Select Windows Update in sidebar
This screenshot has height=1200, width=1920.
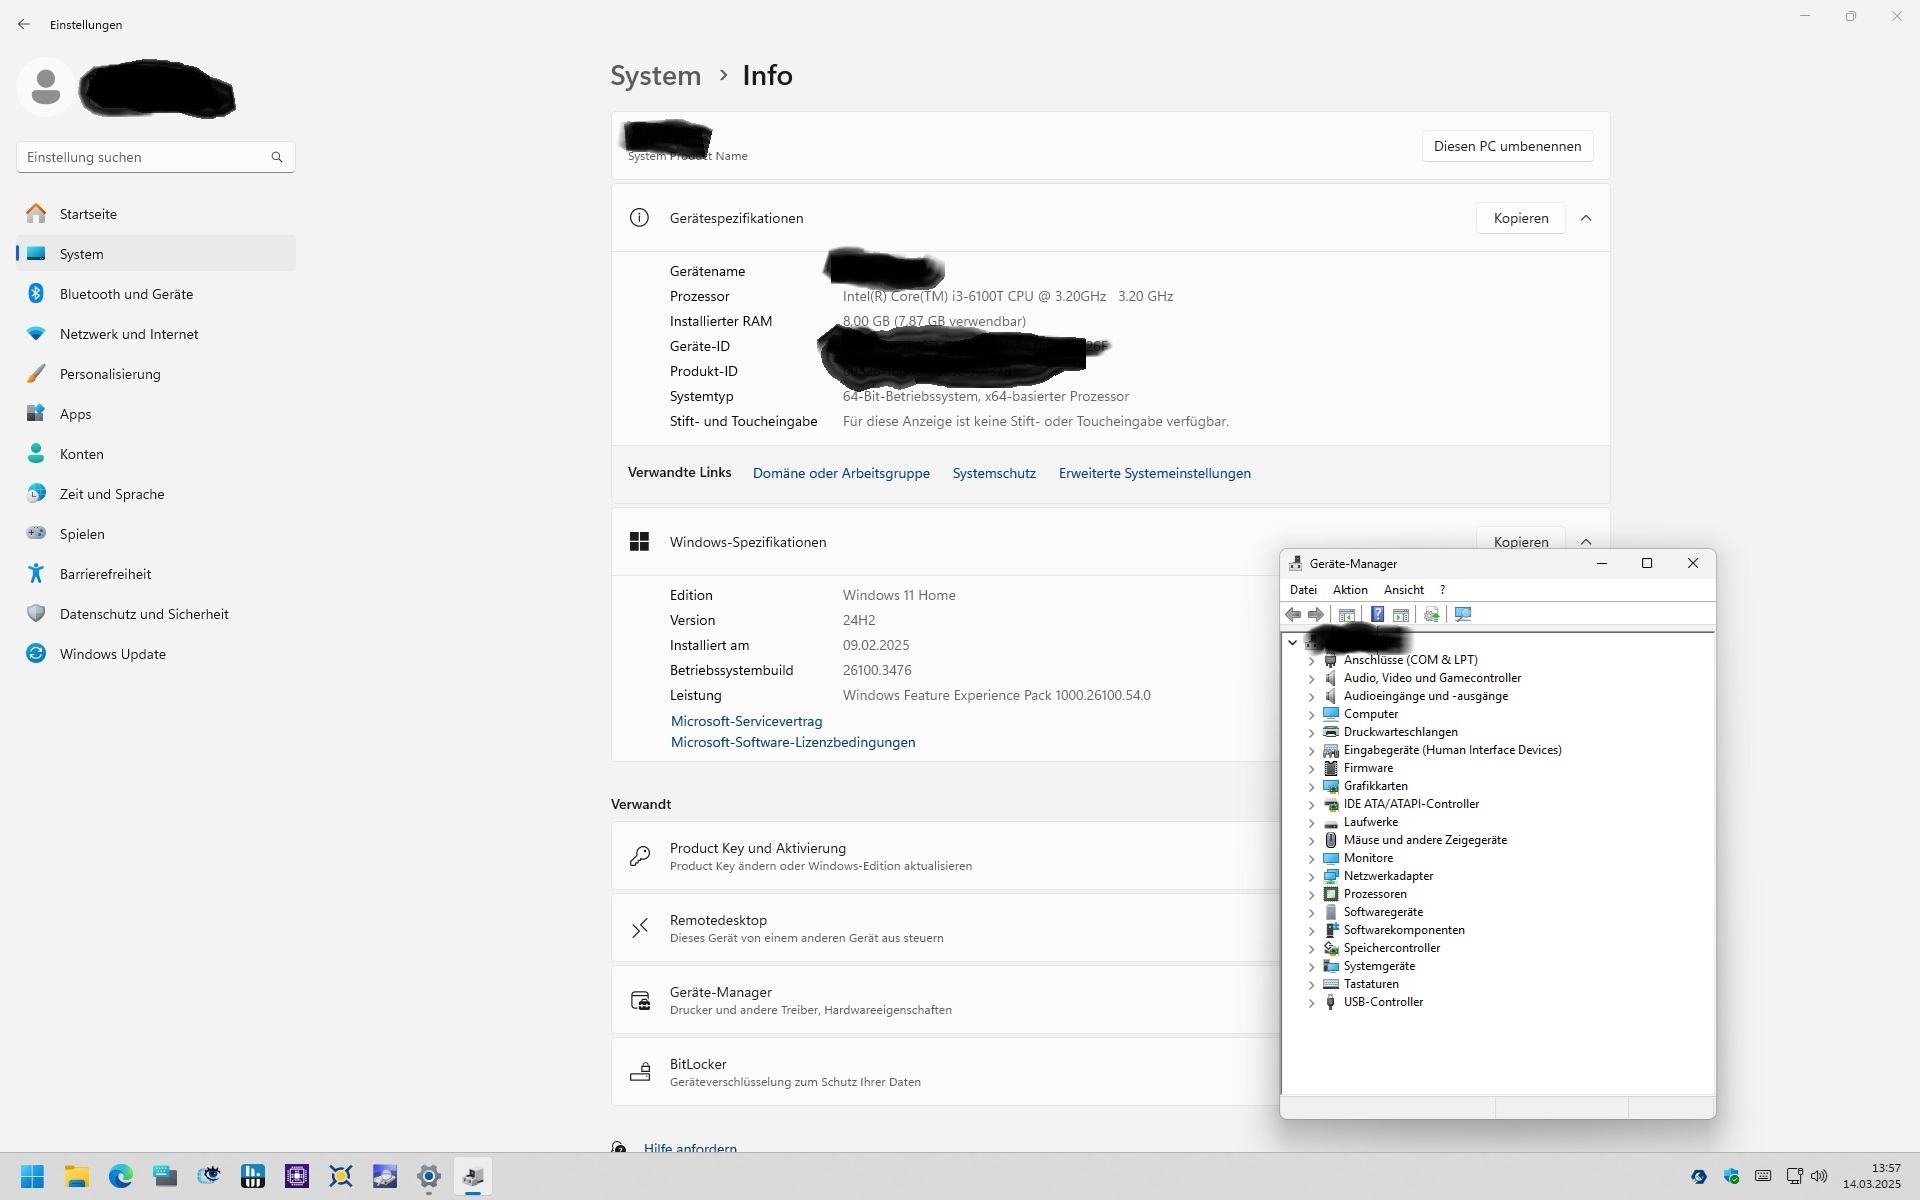(156, 654)
